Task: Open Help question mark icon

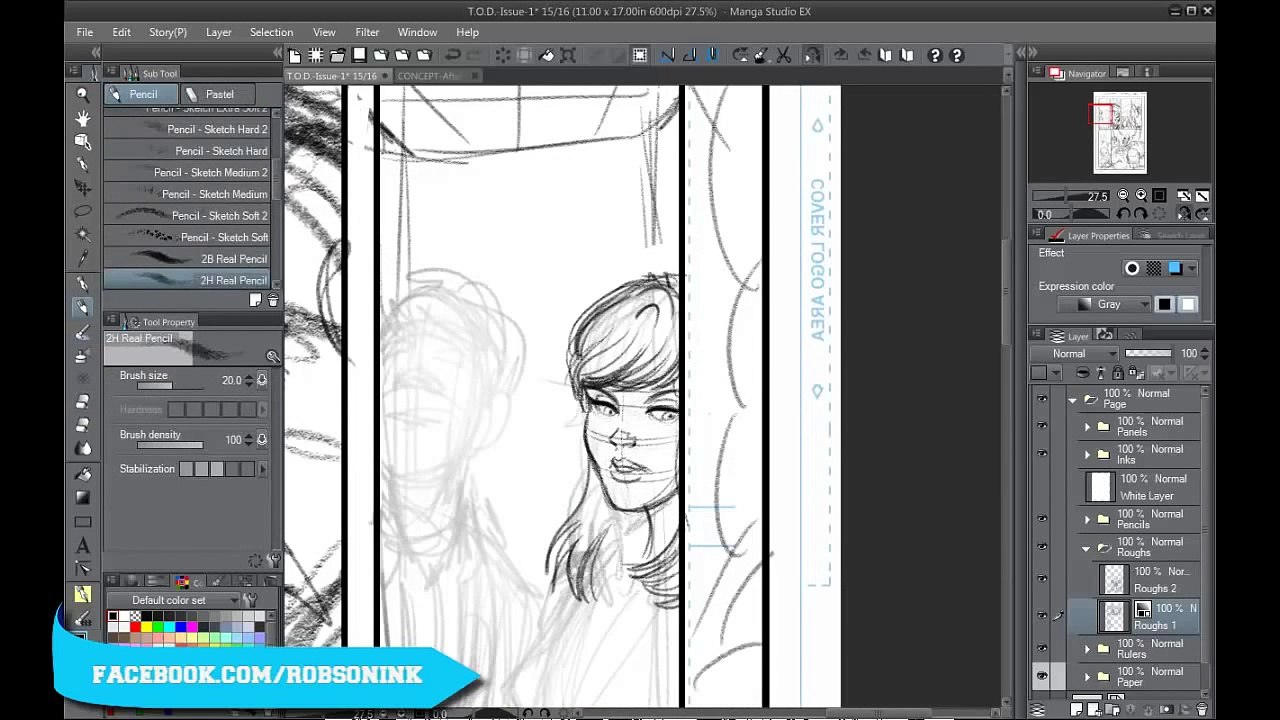Action: click(935, 56)
